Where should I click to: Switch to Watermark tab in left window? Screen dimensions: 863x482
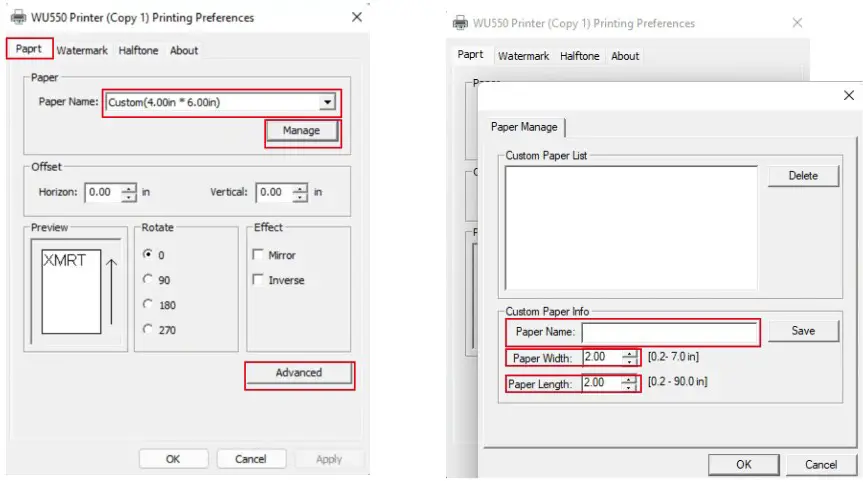[82, 51]
